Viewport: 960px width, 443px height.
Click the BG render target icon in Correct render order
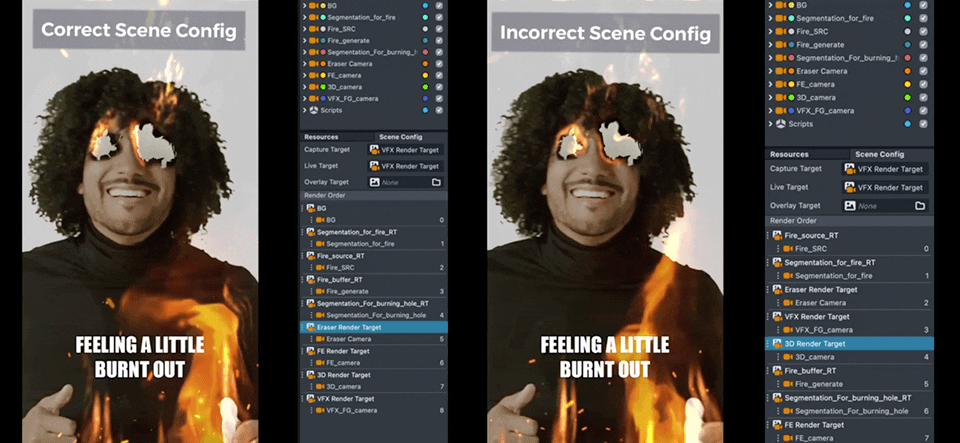point(310,208)
